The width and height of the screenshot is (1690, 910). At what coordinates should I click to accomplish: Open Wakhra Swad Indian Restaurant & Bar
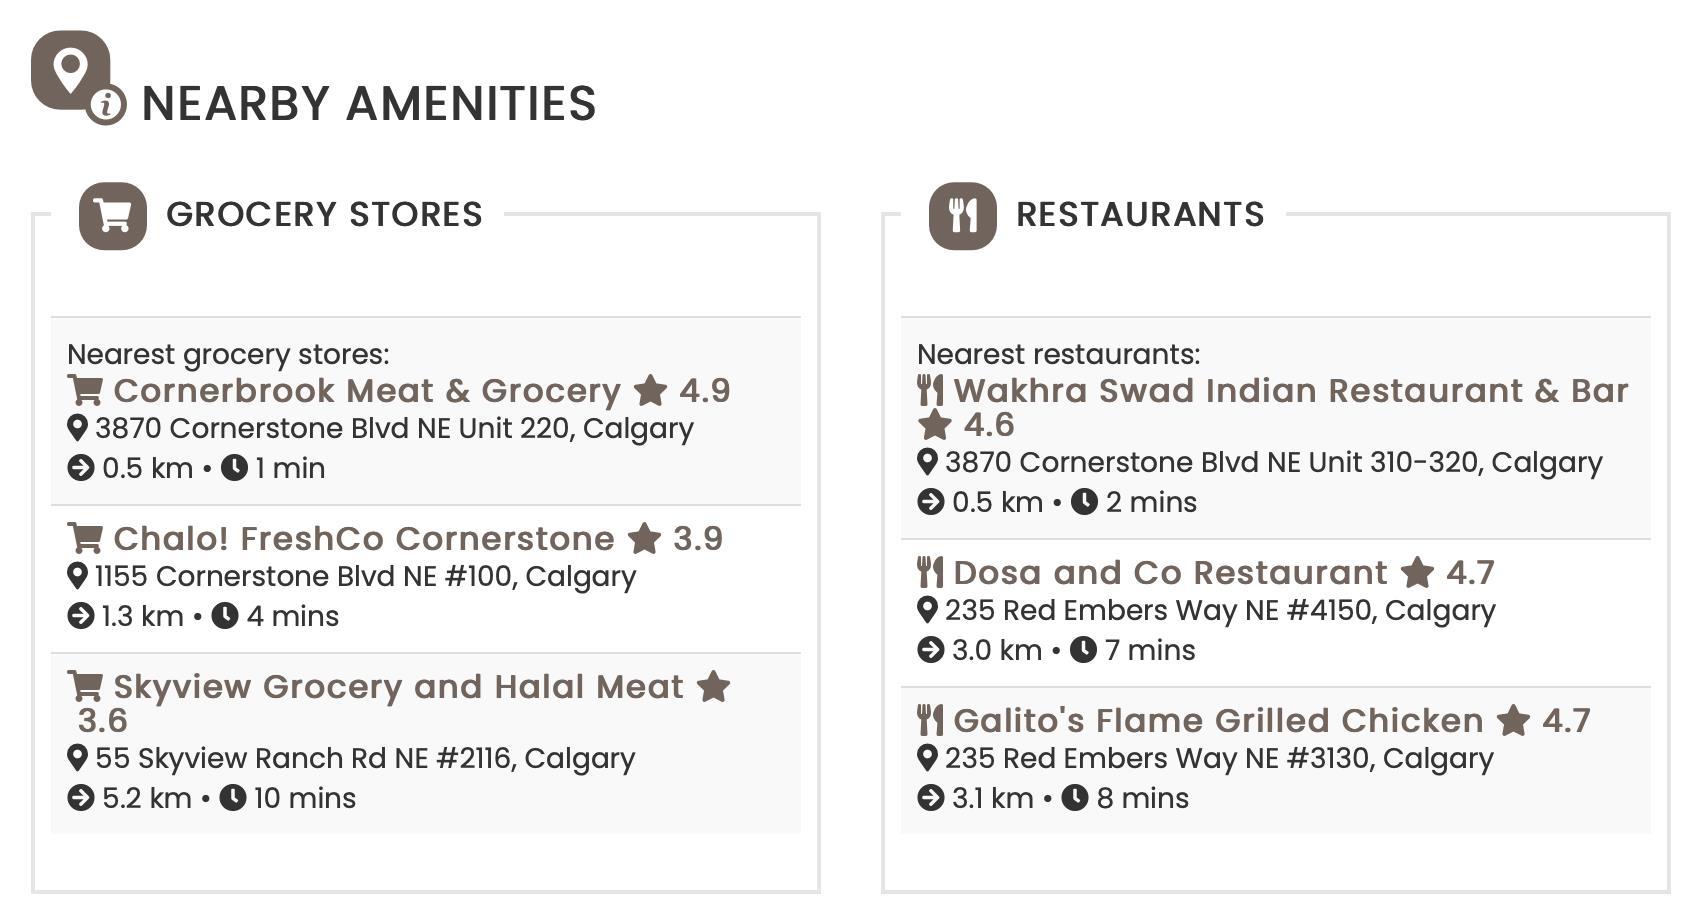pos(1290,391)
